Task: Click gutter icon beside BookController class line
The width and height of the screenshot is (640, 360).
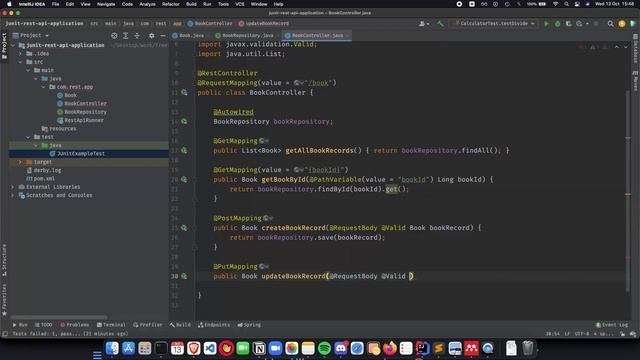Action: [184, 93]
